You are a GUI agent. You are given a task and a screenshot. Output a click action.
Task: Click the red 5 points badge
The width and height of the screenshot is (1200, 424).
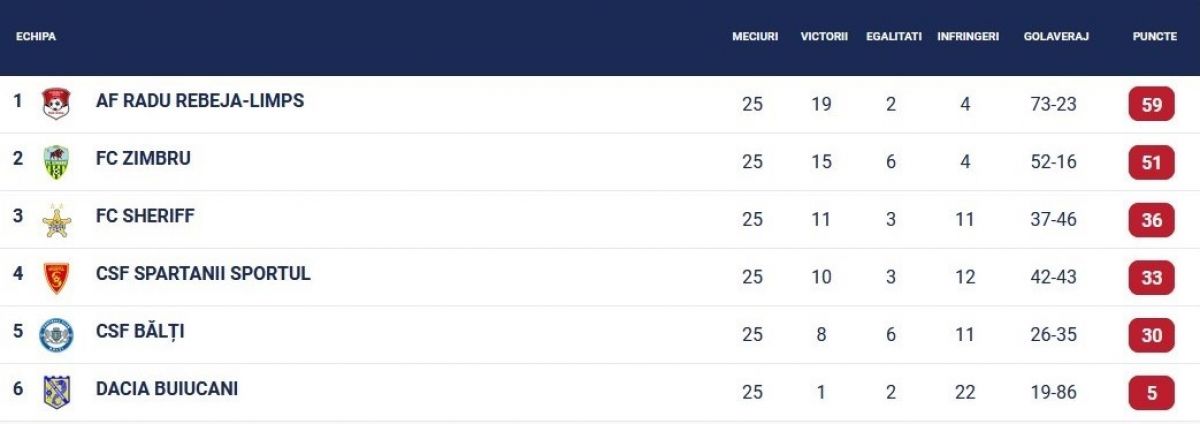tap(1151, 393)
